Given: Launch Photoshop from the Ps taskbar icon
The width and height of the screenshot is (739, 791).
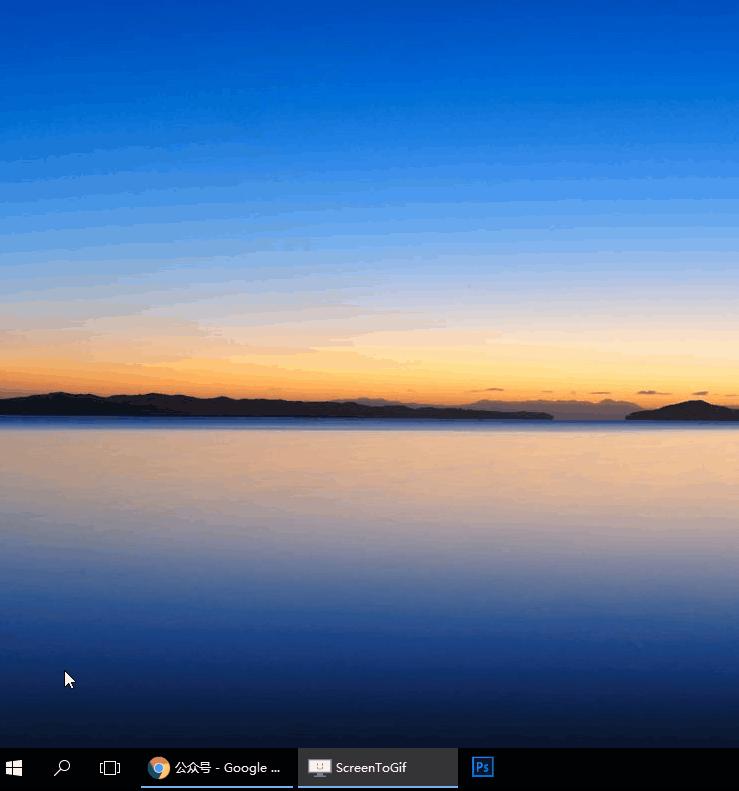Looking at the screenshot, I should click(483, 767).
